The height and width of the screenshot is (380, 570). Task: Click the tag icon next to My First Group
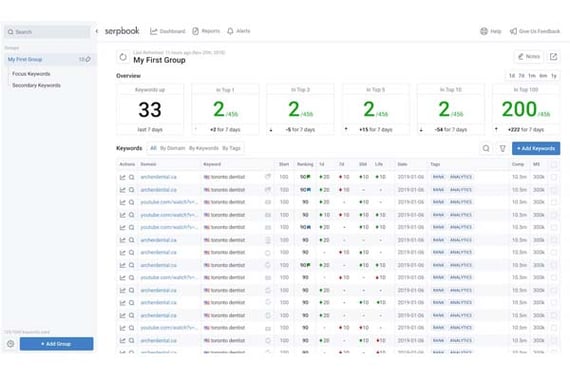pos(88,59)
